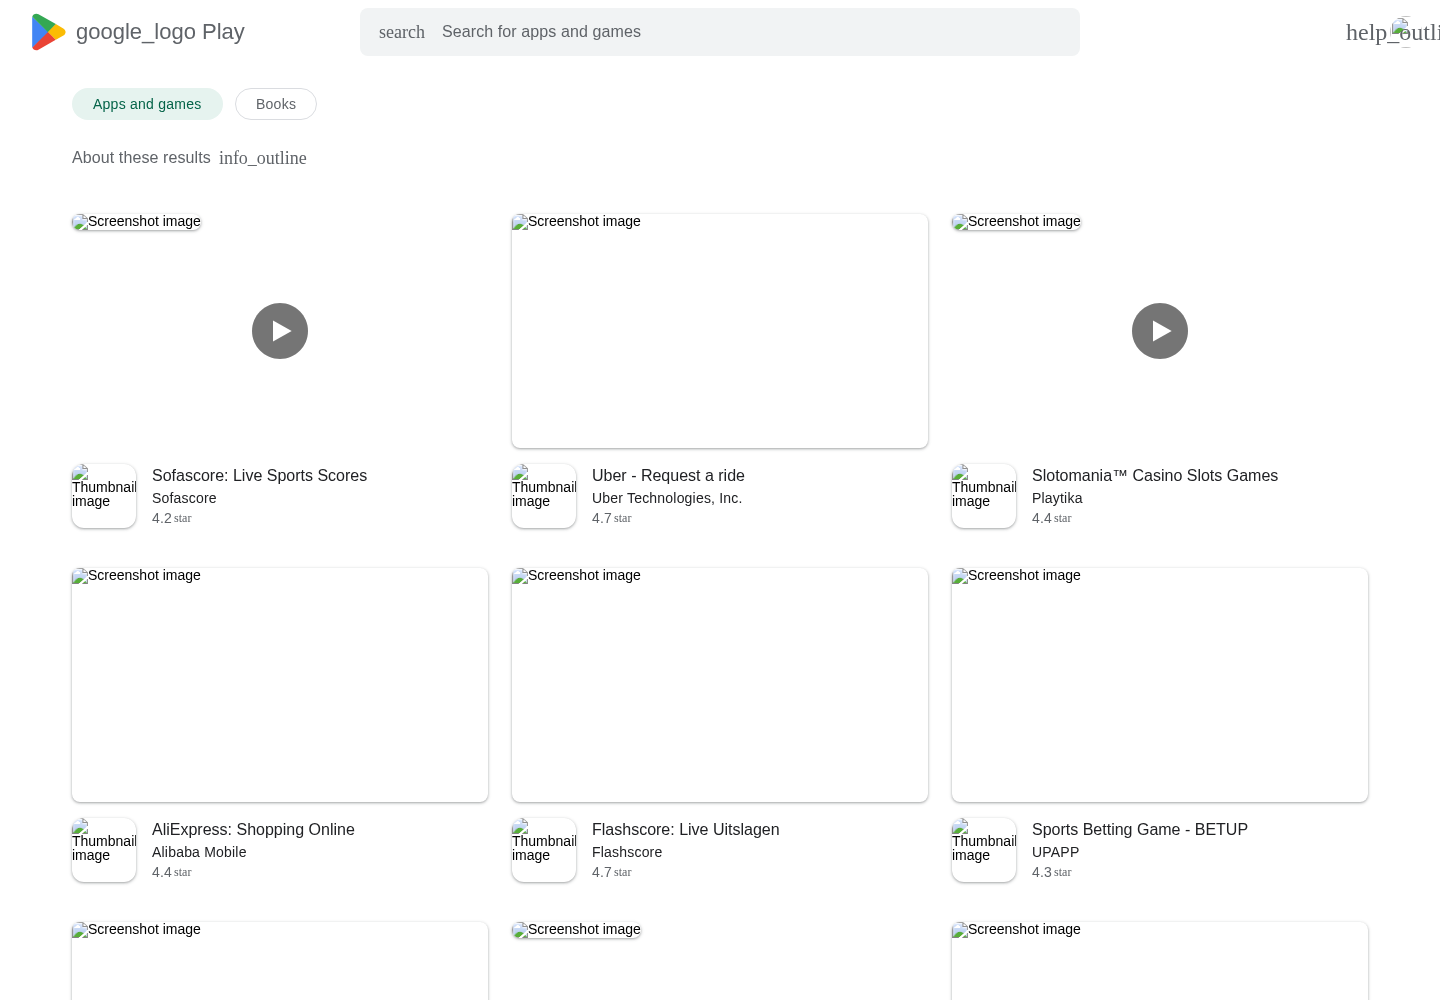1440x1000 pixels.
Task: Open the Flashscore screenshot image
Action: click(720, 685)
